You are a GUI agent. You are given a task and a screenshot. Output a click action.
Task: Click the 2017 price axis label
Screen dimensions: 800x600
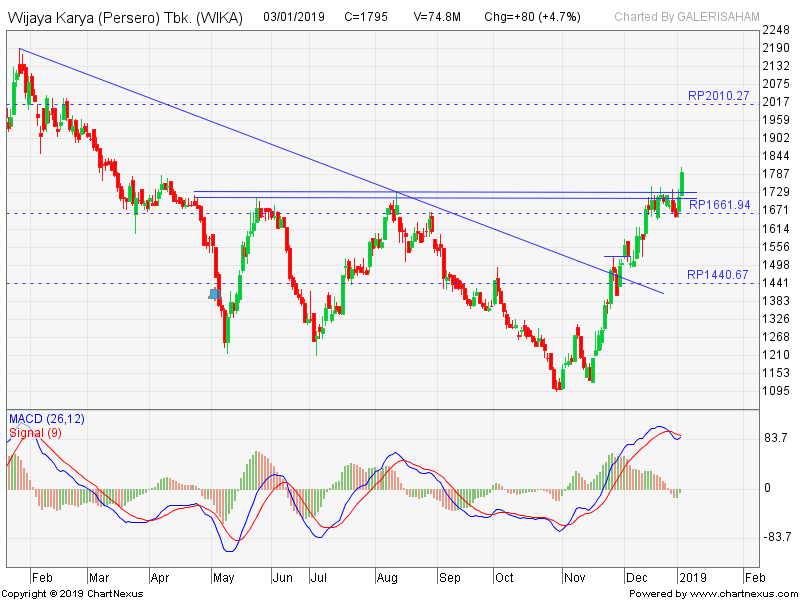(x=776, y=102)
